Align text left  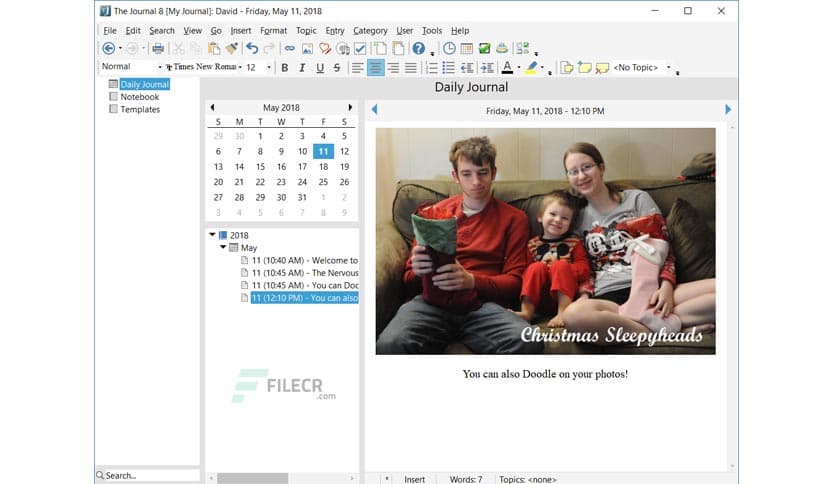pyautogui.click(x=357, y=68)
